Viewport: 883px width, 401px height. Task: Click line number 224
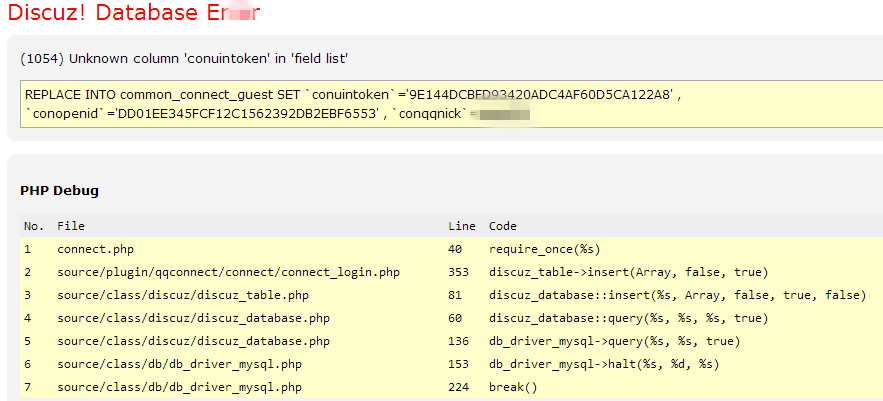pyautogui.click(x=459, y=387)
